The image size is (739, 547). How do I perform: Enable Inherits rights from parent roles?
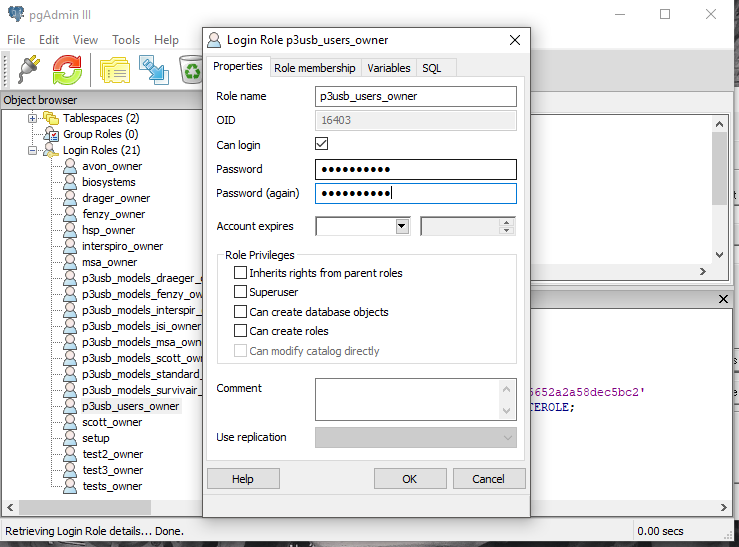pos(240,273)
